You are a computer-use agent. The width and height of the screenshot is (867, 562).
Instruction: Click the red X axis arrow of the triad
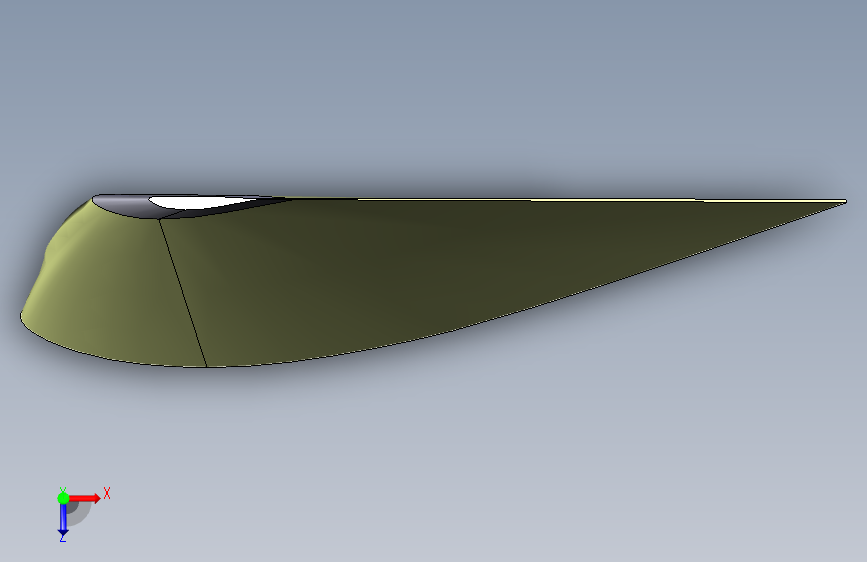85,498
